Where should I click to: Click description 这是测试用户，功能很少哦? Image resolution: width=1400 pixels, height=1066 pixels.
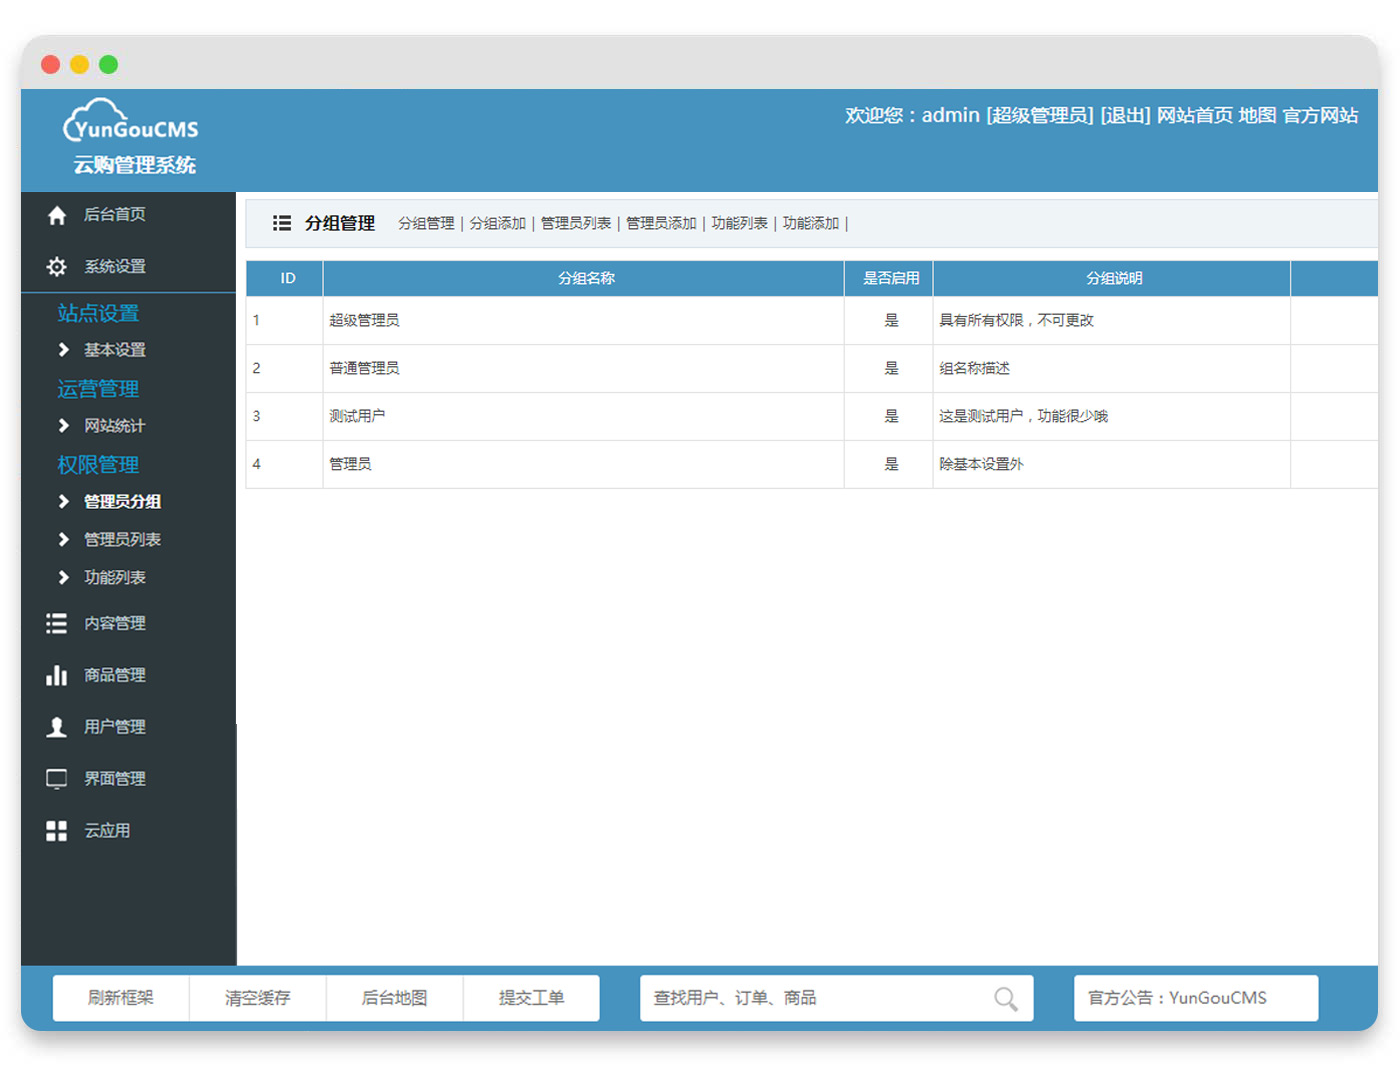(1023, 417)
